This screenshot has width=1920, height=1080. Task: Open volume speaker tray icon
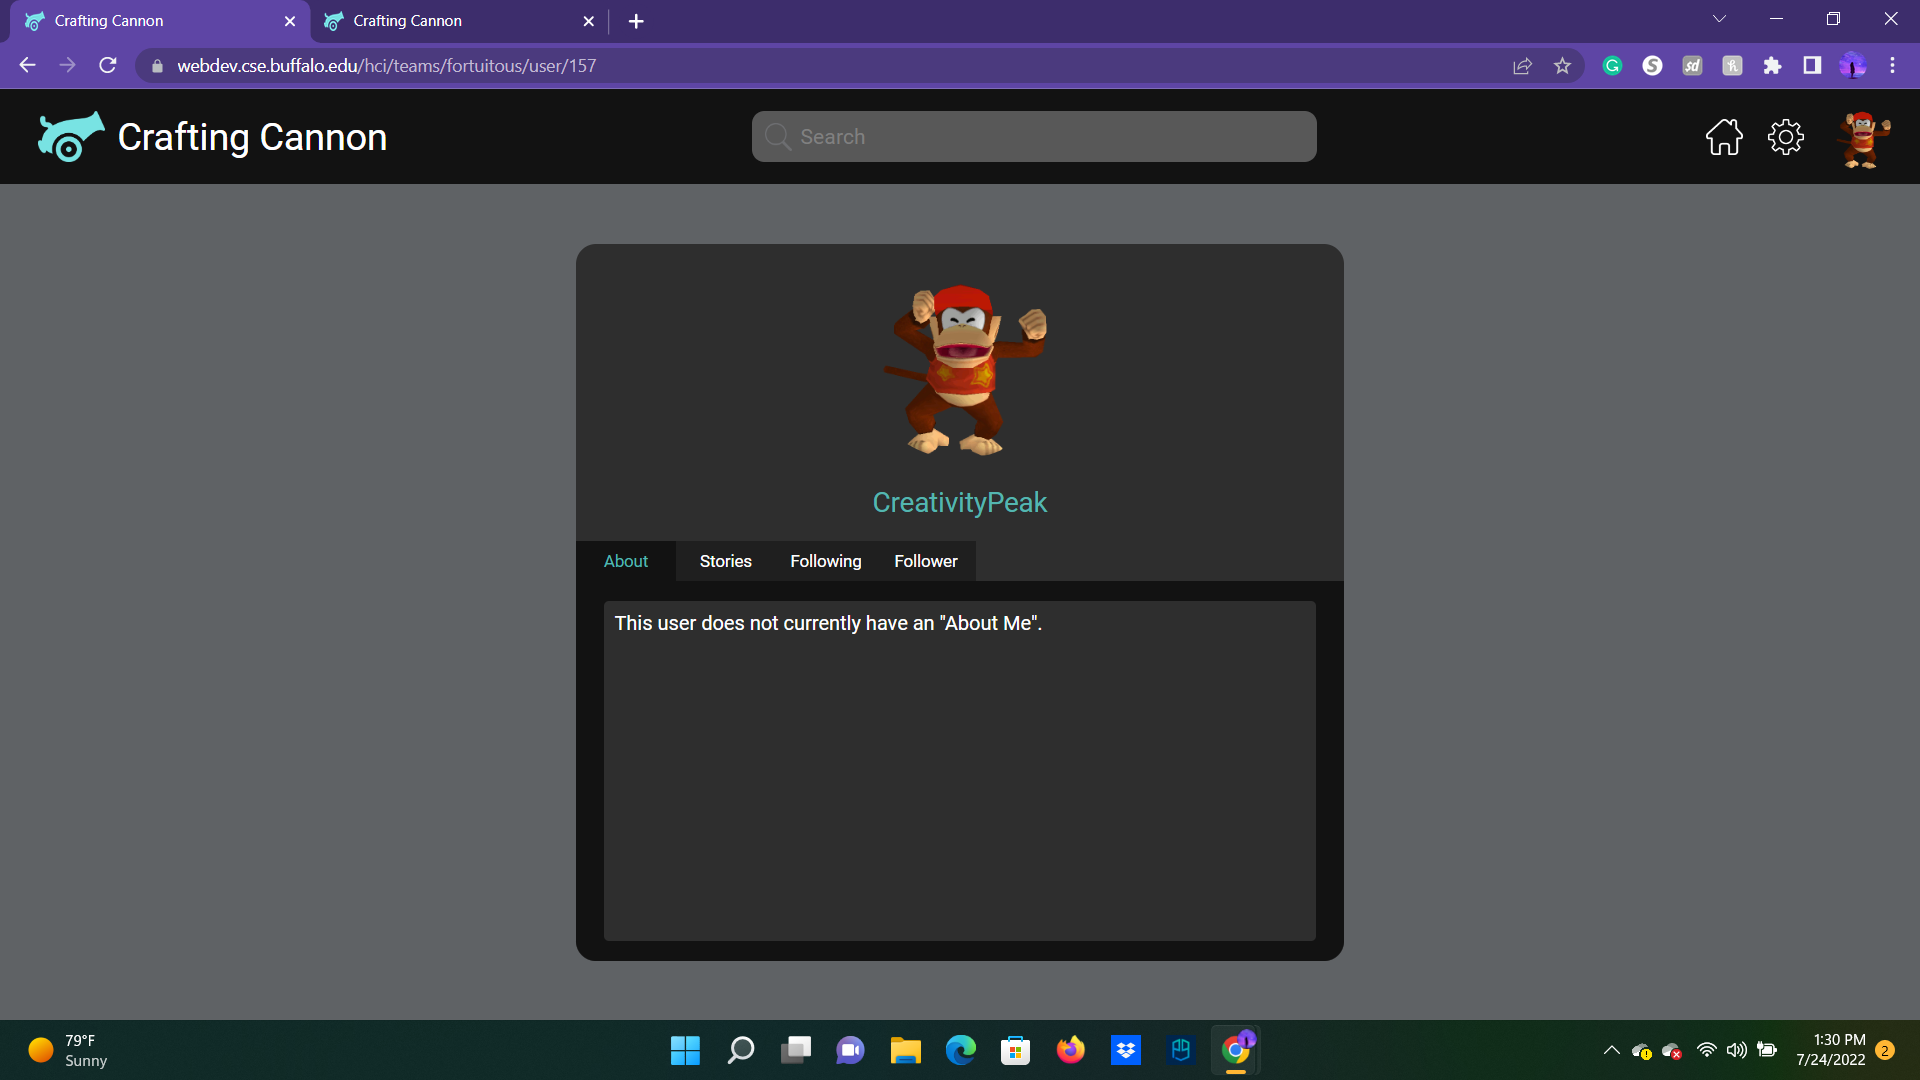(1737, 1050)
